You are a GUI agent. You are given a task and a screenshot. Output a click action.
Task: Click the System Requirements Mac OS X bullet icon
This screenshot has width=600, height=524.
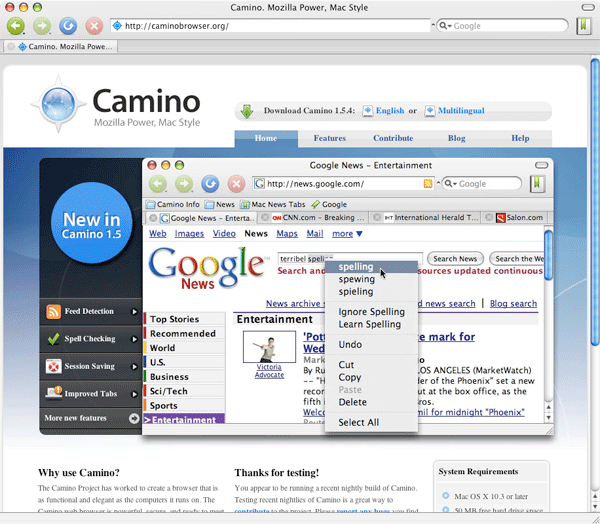click(x=445, y=496)
